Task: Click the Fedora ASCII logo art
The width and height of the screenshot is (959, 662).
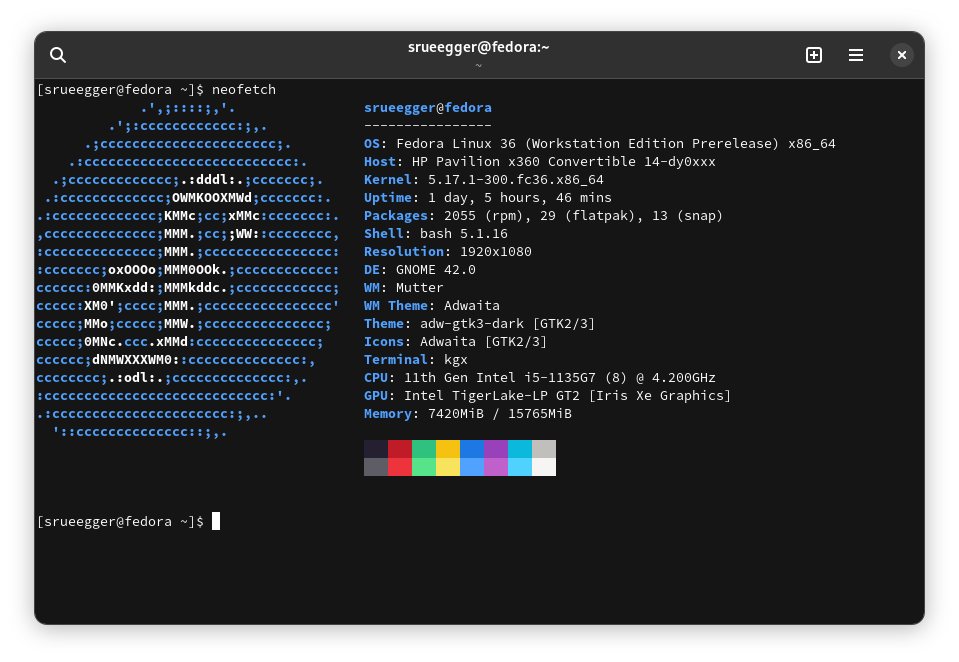Action: pos(188,270)
